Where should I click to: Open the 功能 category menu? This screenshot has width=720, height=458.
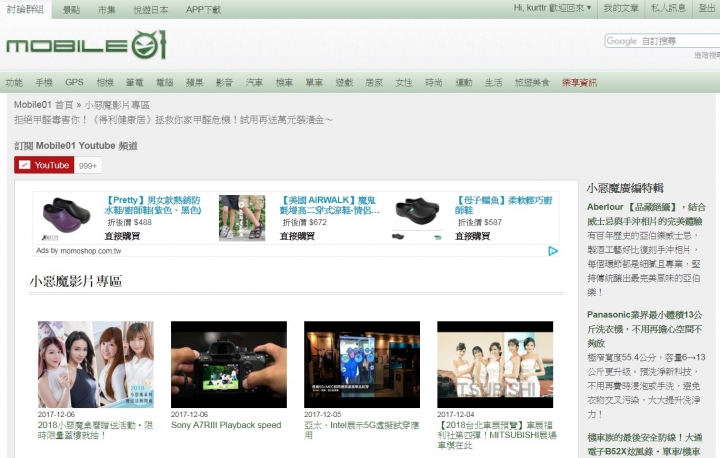[x=14, y=83]
